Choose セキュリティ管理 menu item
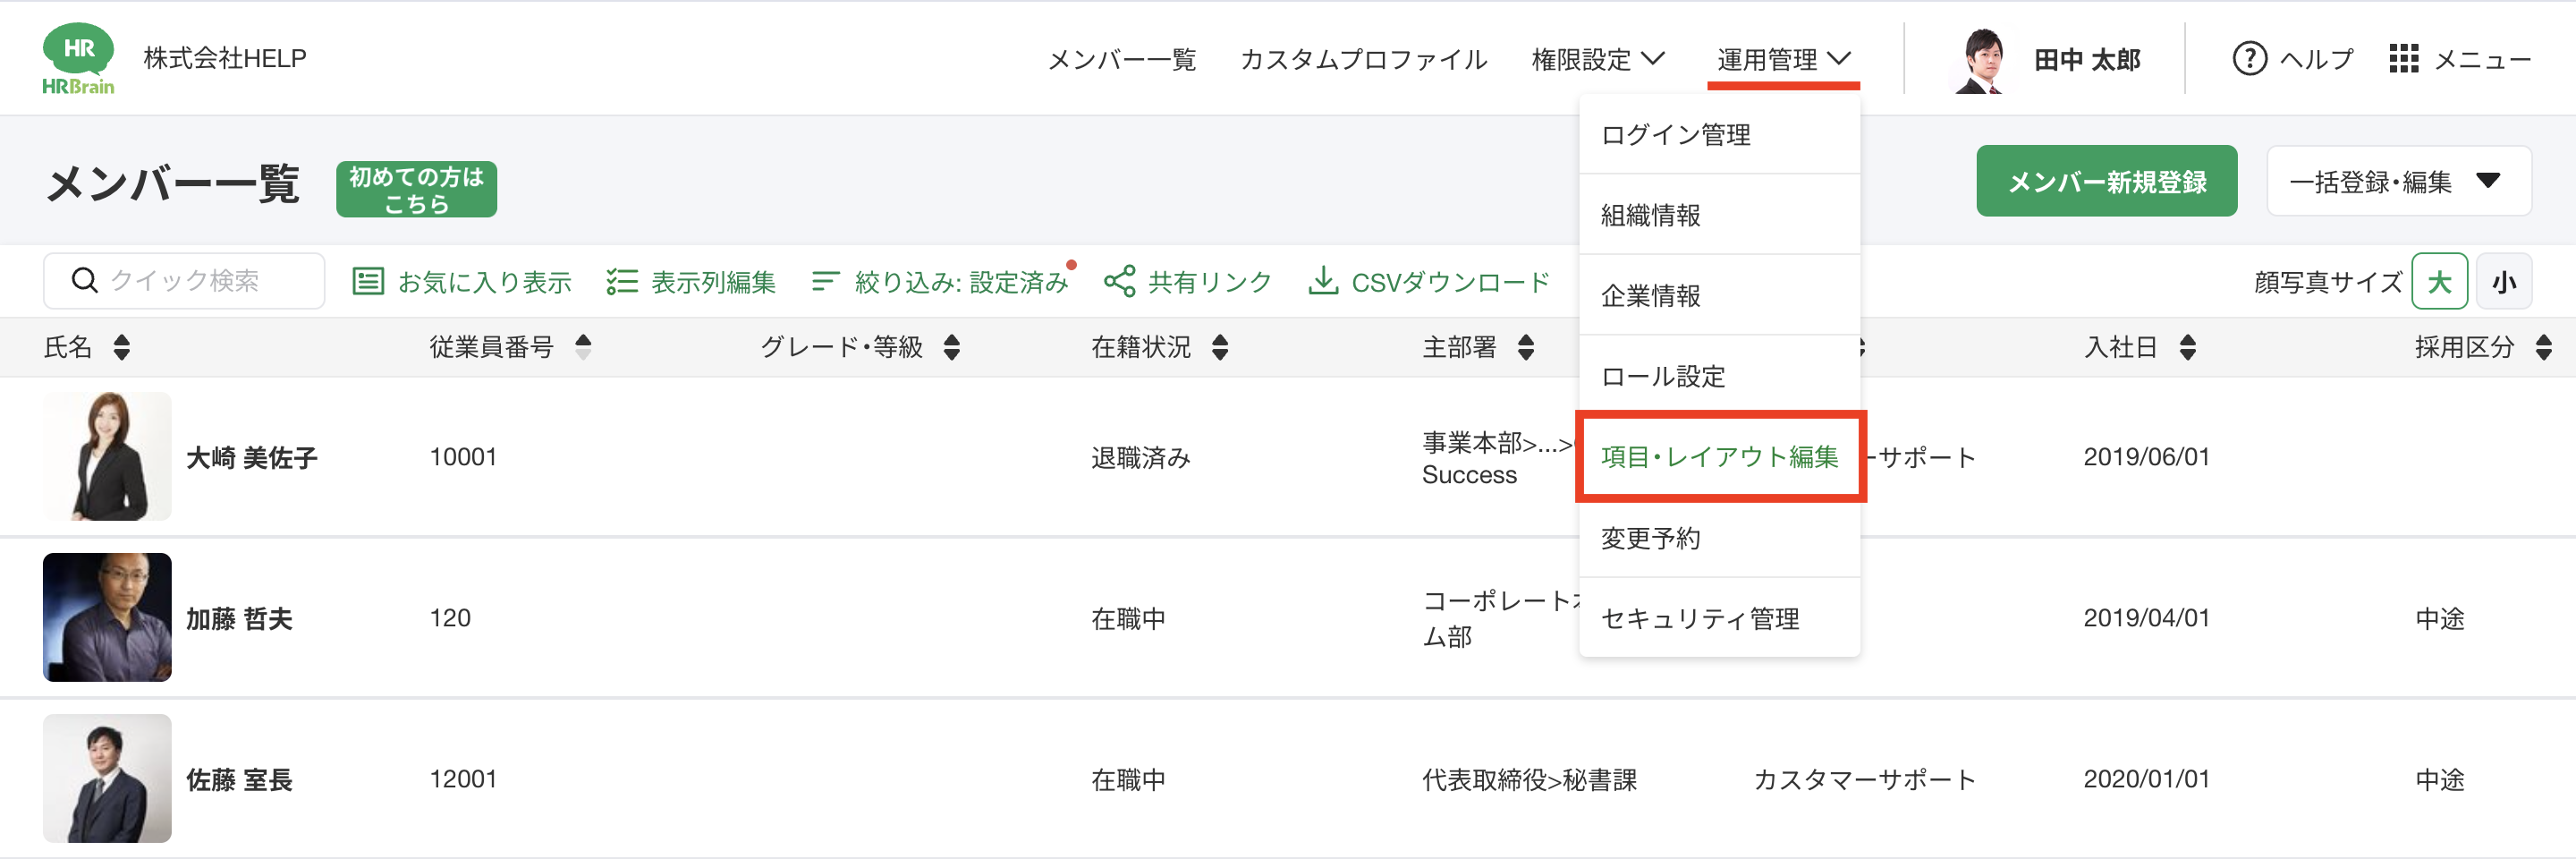 click(1699, 619)
